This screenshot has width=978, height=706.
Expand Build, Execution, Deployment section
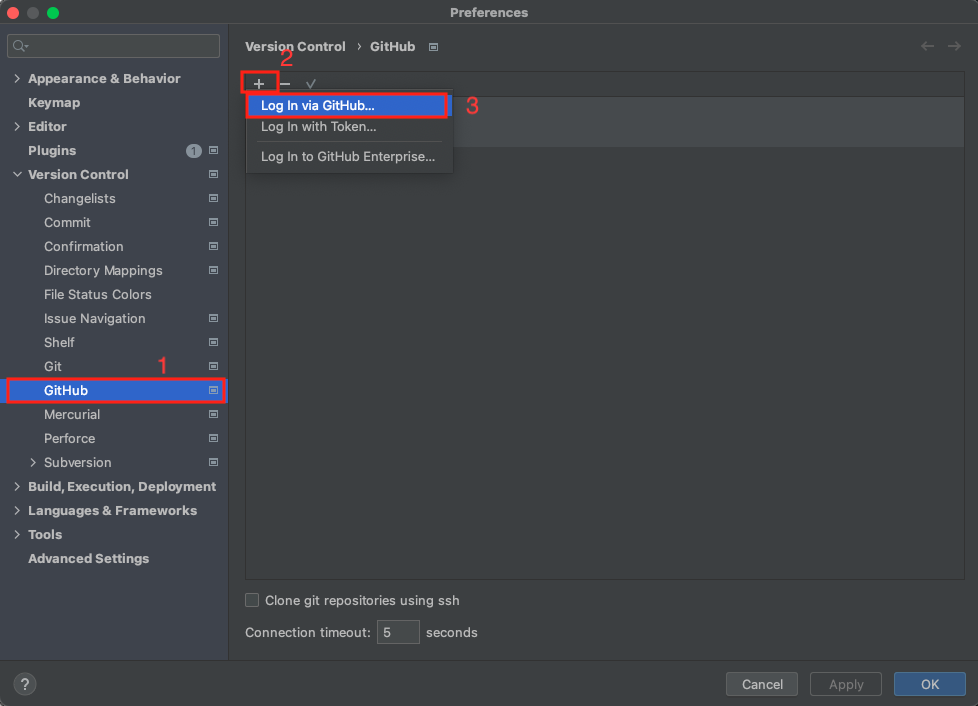[x=17, y=486]
